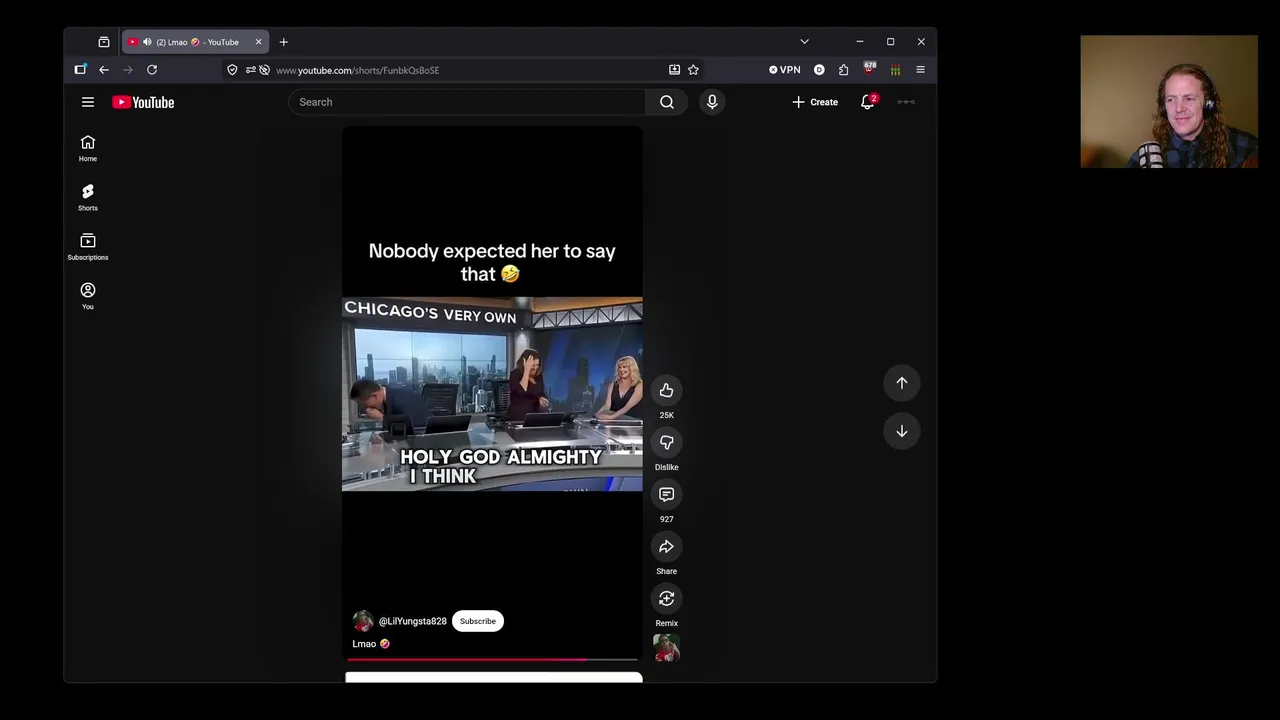Start voice search with microphone
This screenshot has height=720, width=1280.
712,102
